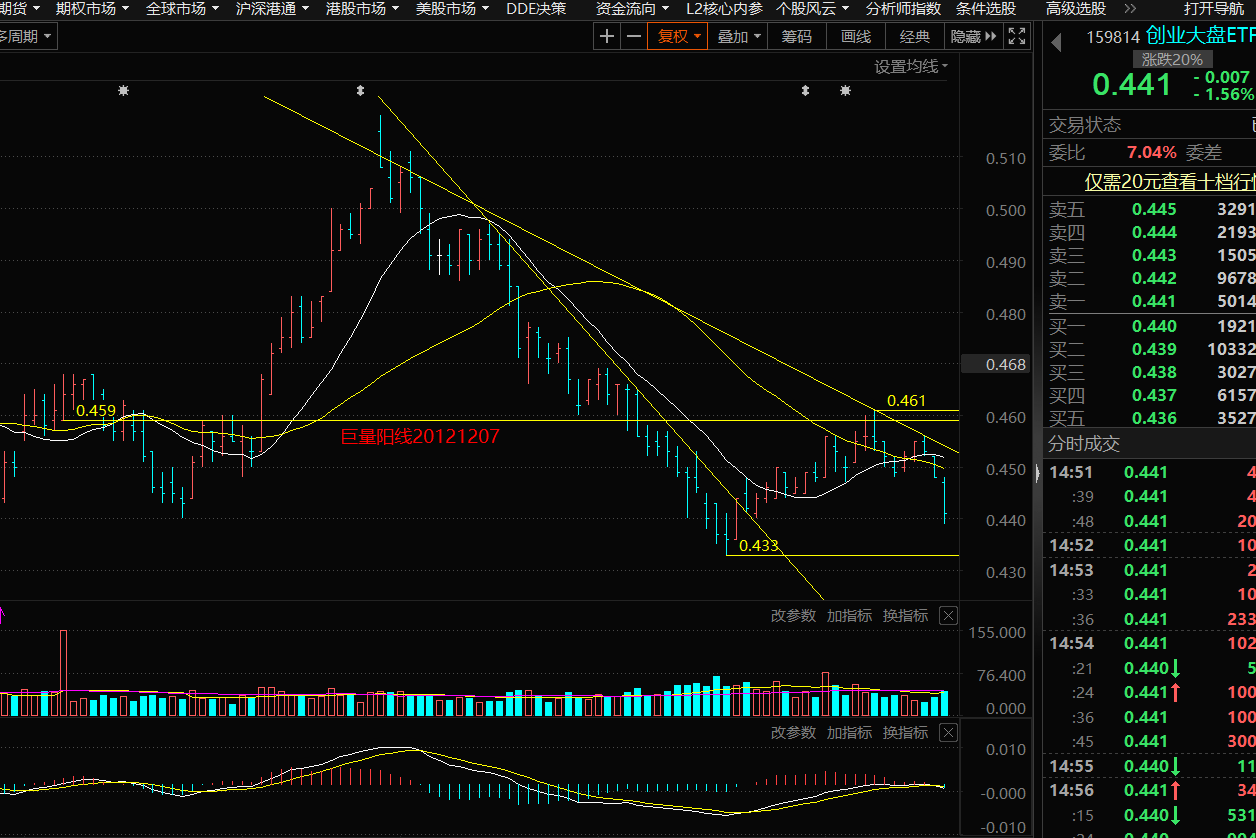This screenshot has width=1256, height=838.
Task: Close the MACD indicator panel
Action: [949, 733]
